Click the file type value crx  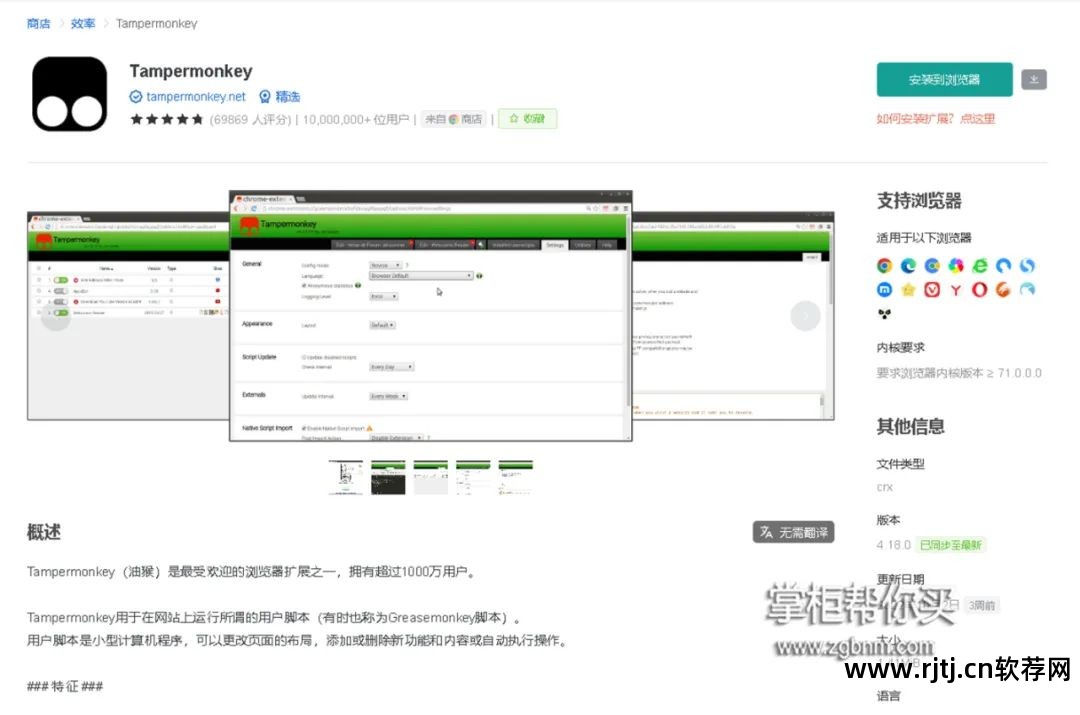[884, 488]
